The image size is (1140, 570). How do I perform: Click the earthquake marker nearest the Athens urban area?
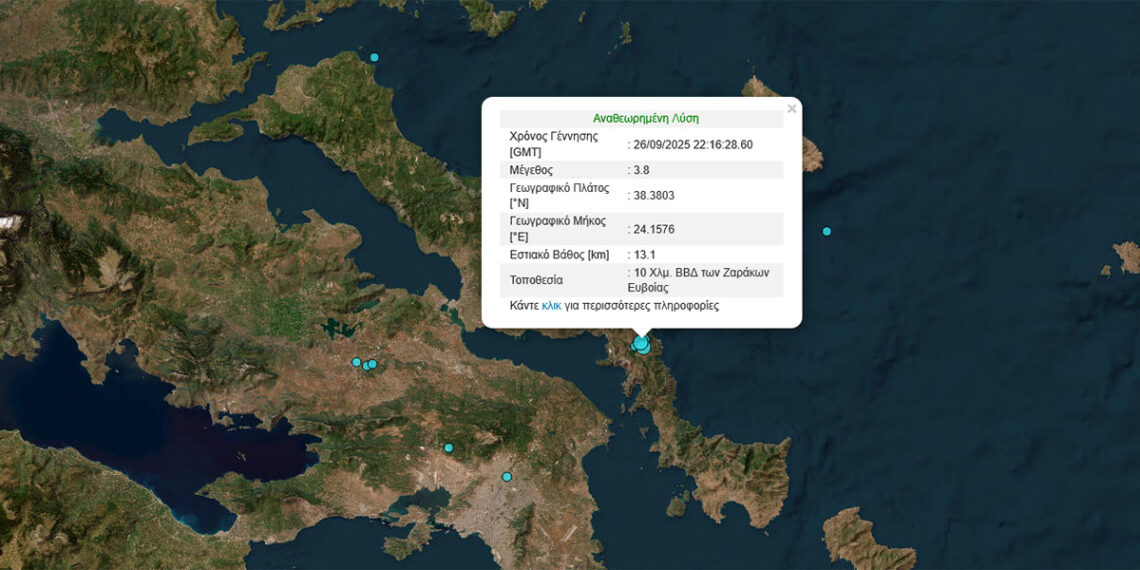pos(507,477)
